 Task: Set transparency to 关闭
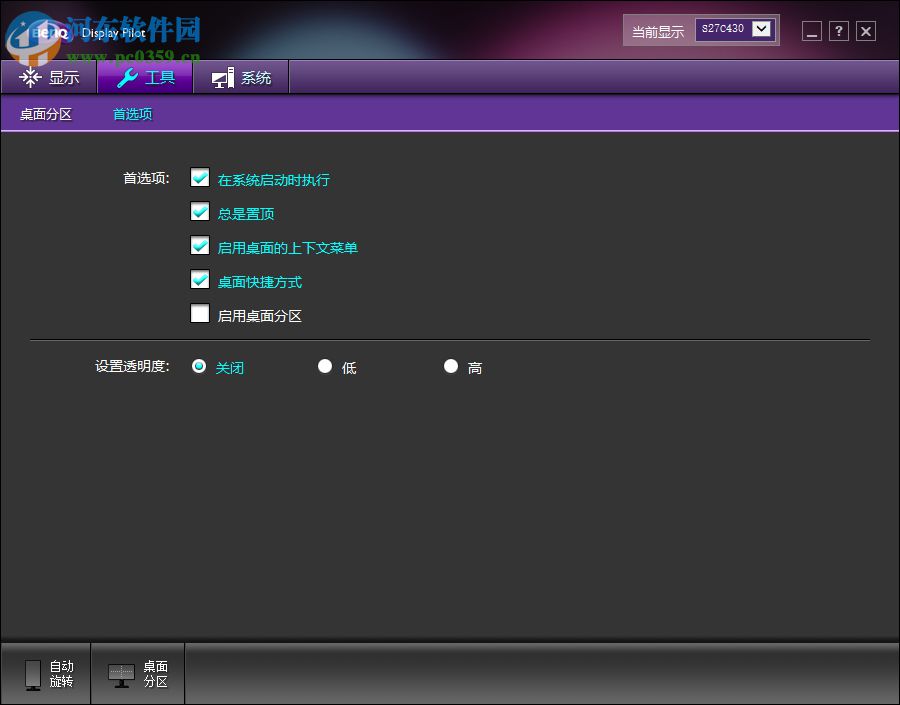pyautogui.click(x=199, y=366)
